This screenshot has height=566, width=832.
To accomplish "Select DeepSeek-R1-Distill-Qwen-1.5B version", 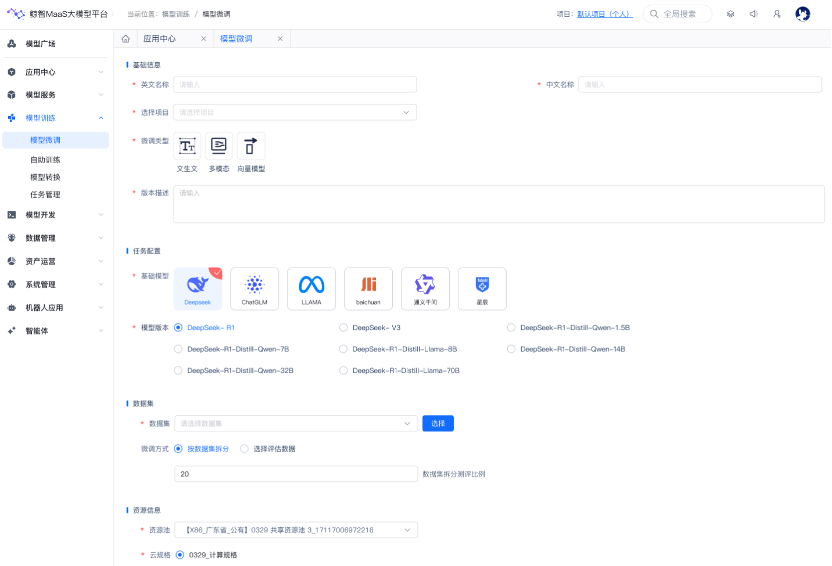I will point(511,328).
